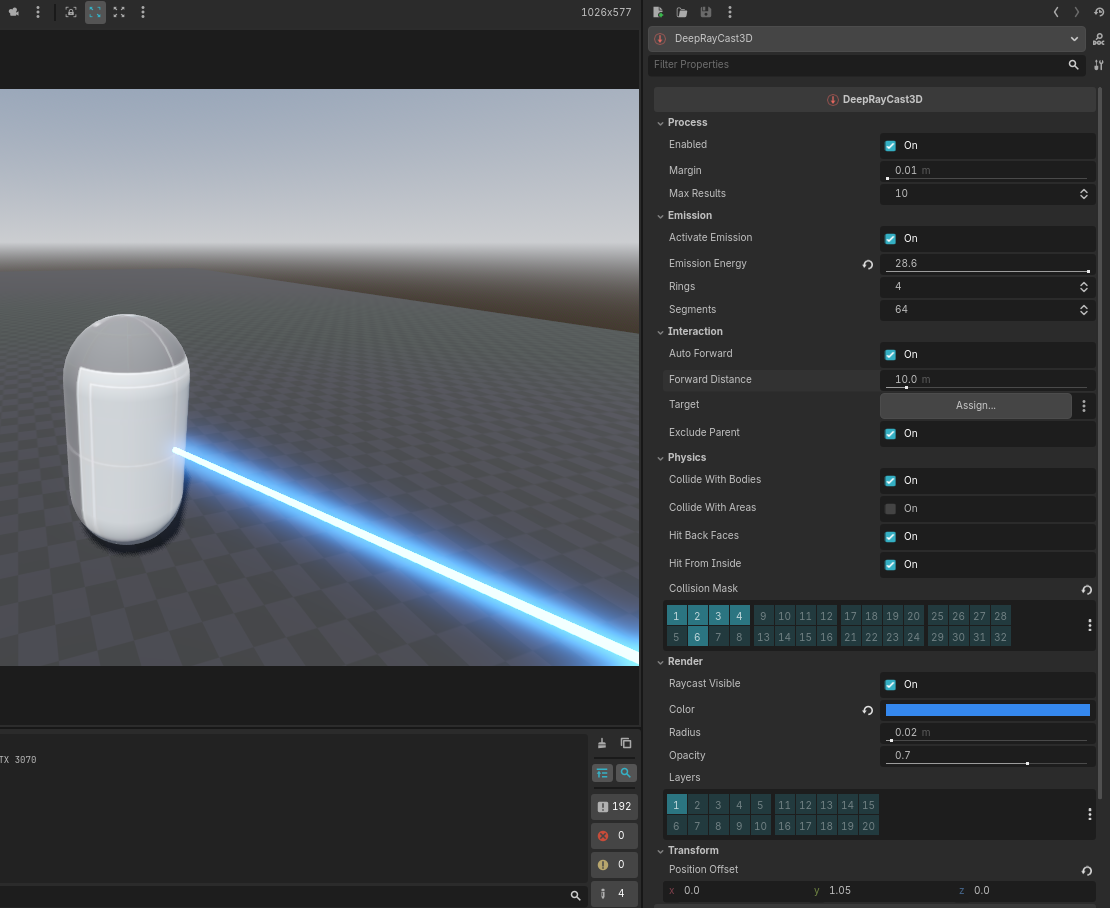
Task: Toggle search in the Output panel
Action: click(x=626, y=772)
